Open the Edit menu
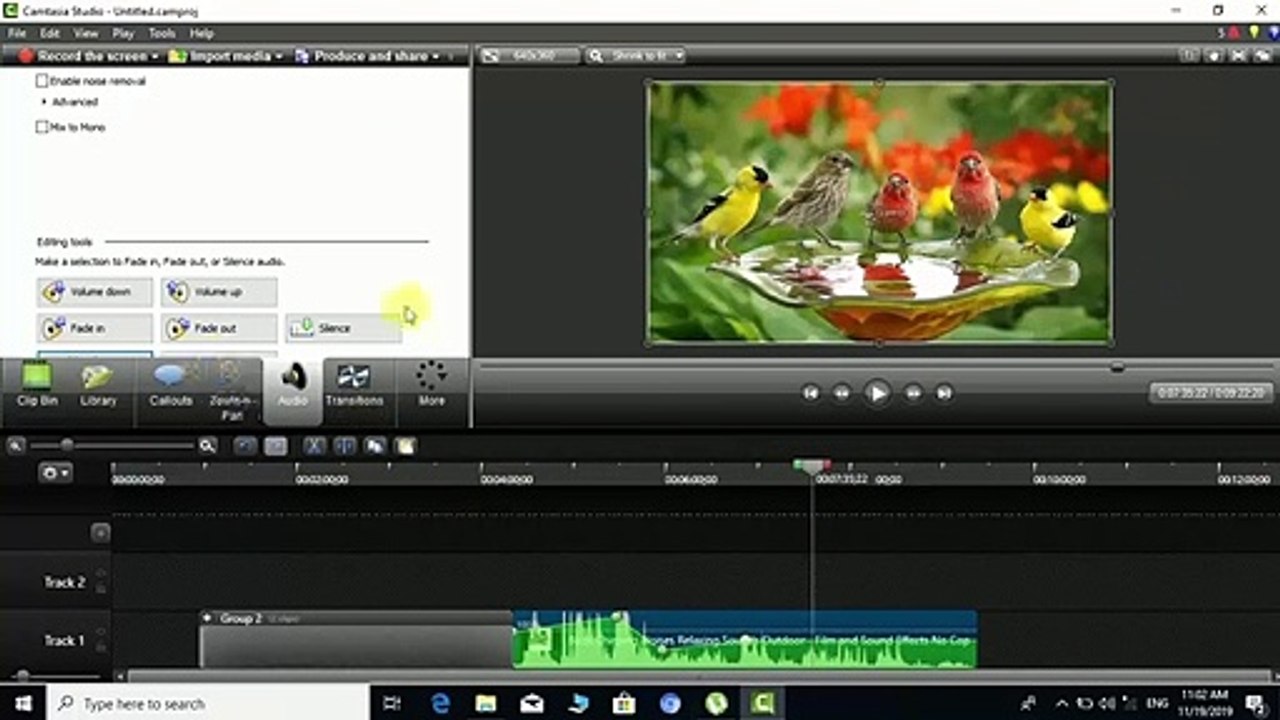Image resolution: width=1280 pixels, height=720 pixels. [x=49, y=33]
